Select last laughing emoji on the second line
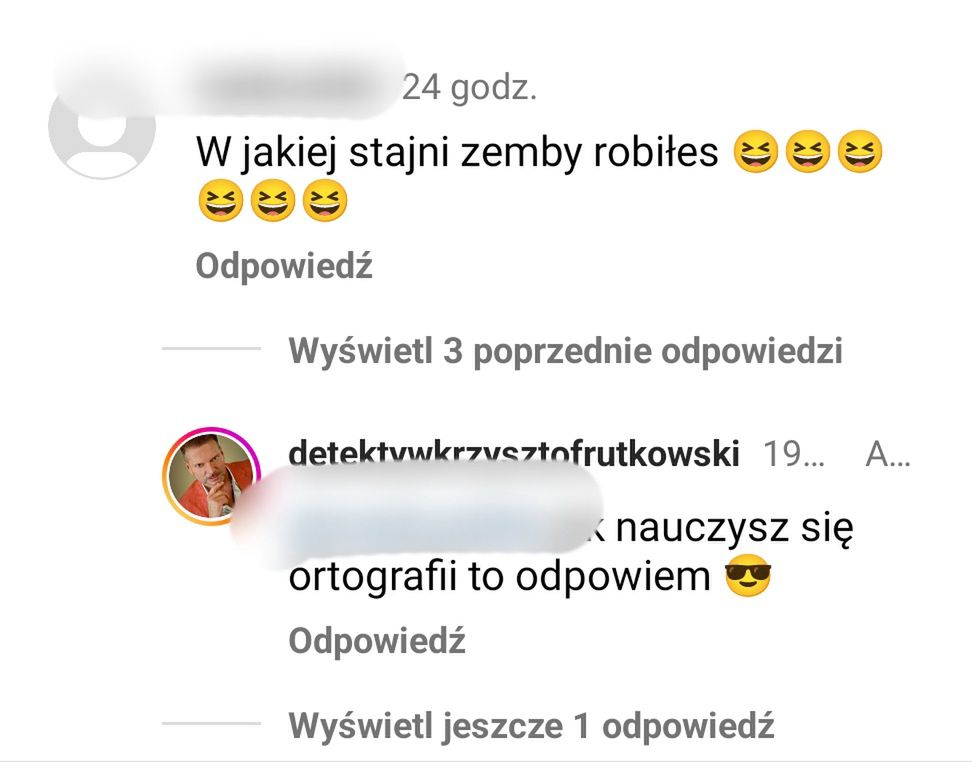Screen dimensions: 972x762 click(x=325, y=200)
